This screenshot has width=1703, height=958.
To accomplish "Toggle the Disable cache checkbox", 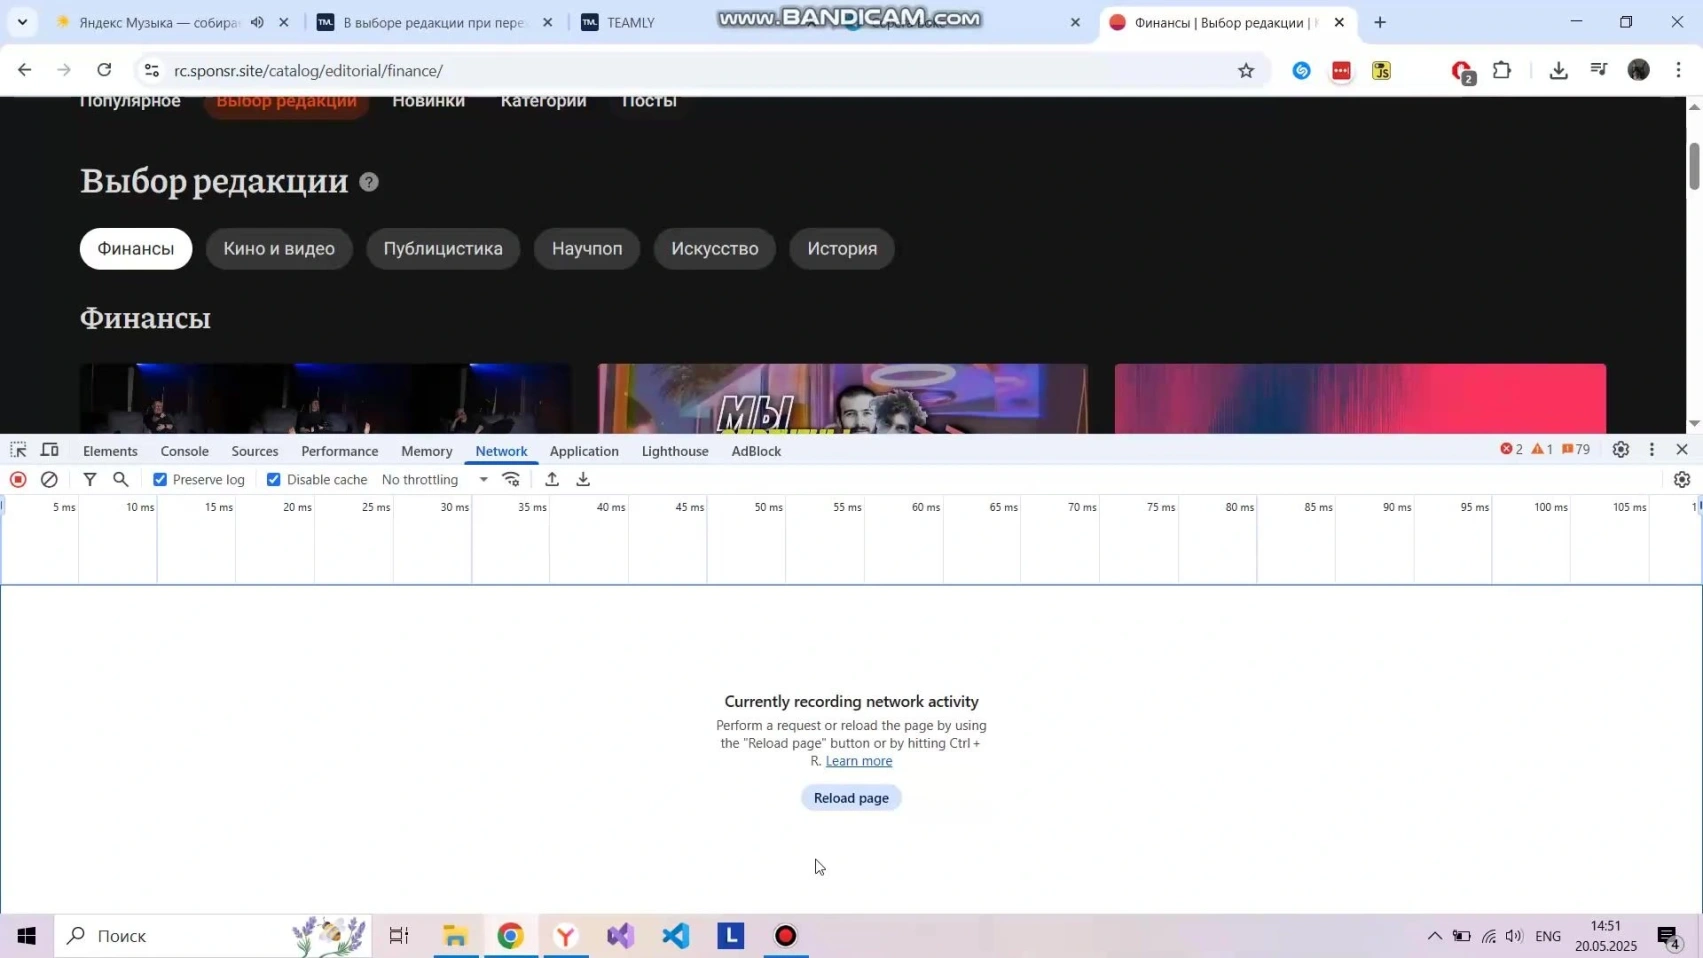I will point(274,480).
